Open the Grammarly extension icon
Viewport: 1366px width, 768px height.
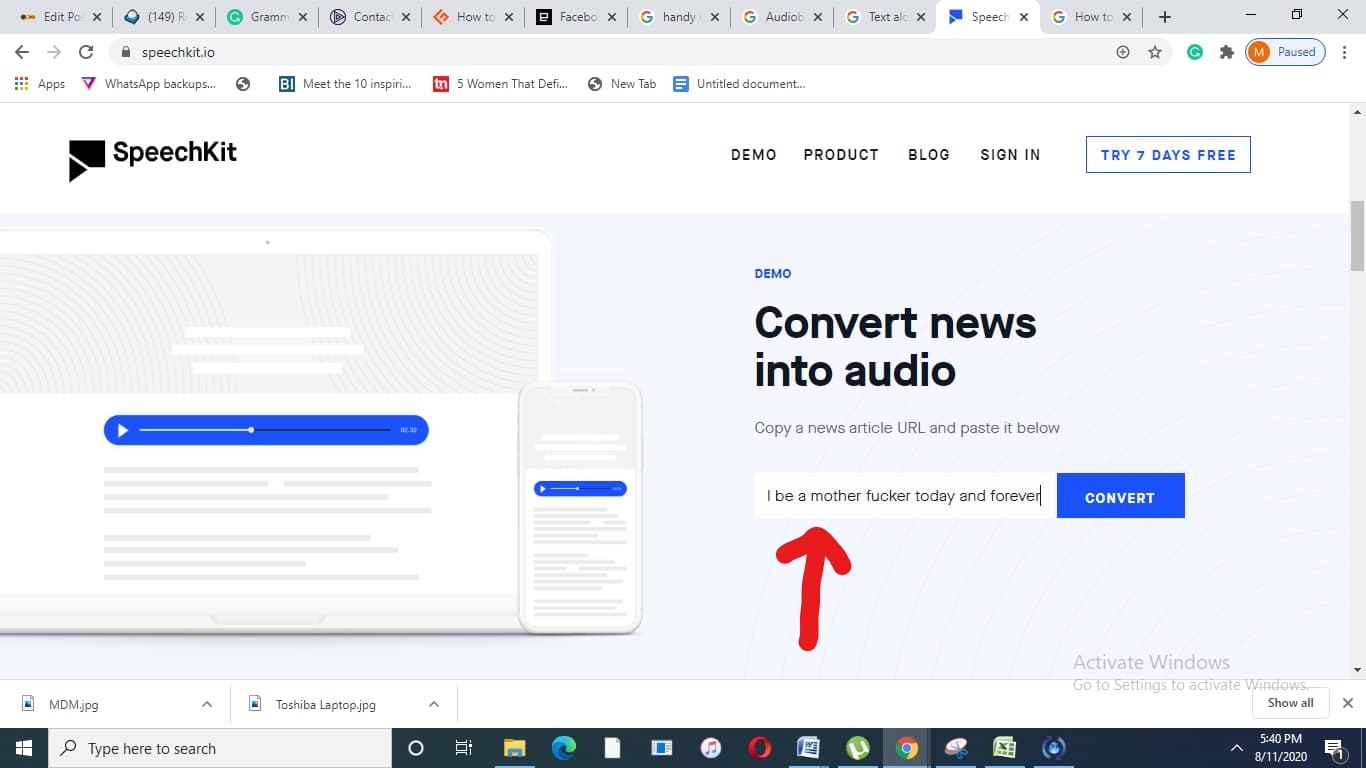(1194, 52)
